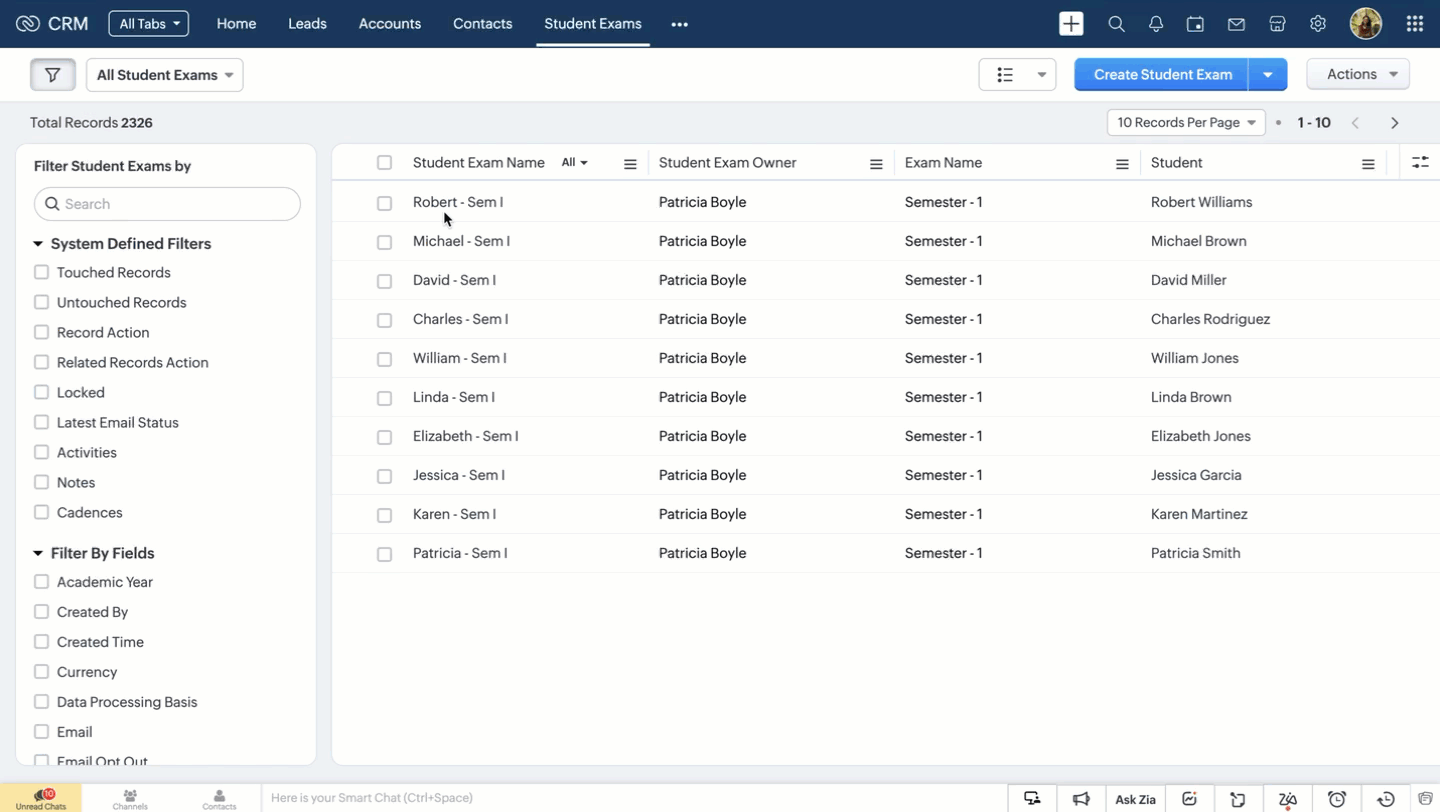Open the list view type dropdown
1440x812 pixels.
click(1017, 75)
